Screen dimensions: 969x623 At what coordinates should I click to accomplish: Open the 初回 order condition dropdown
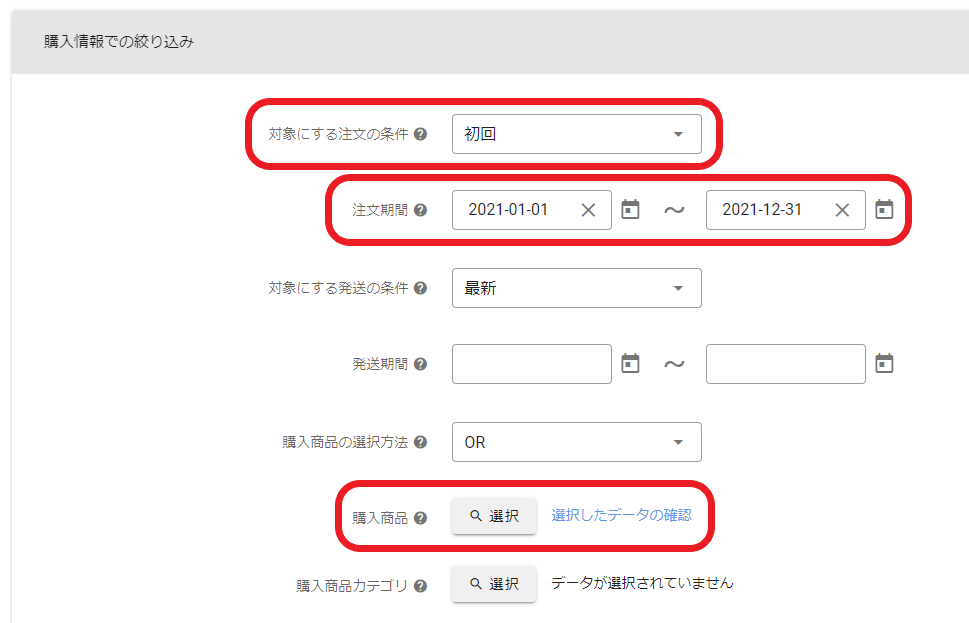(x=576, y=134)
